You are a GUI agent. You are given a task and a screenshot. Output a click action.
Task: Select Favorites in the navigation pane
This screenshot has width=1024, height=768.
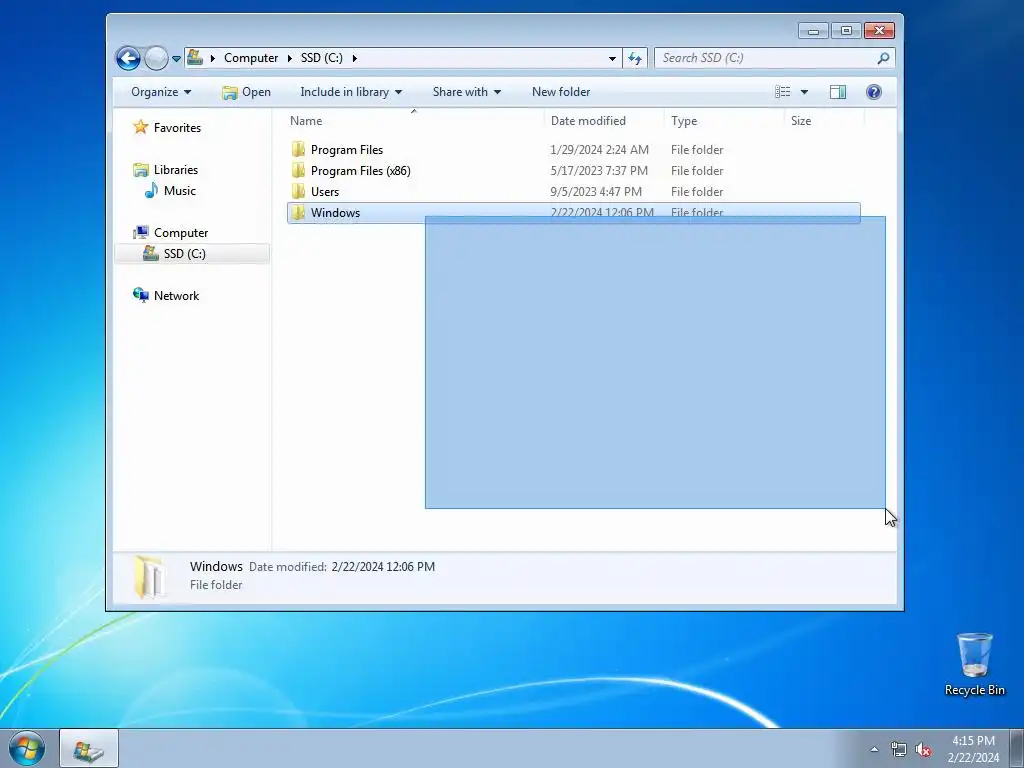(177, 128)
